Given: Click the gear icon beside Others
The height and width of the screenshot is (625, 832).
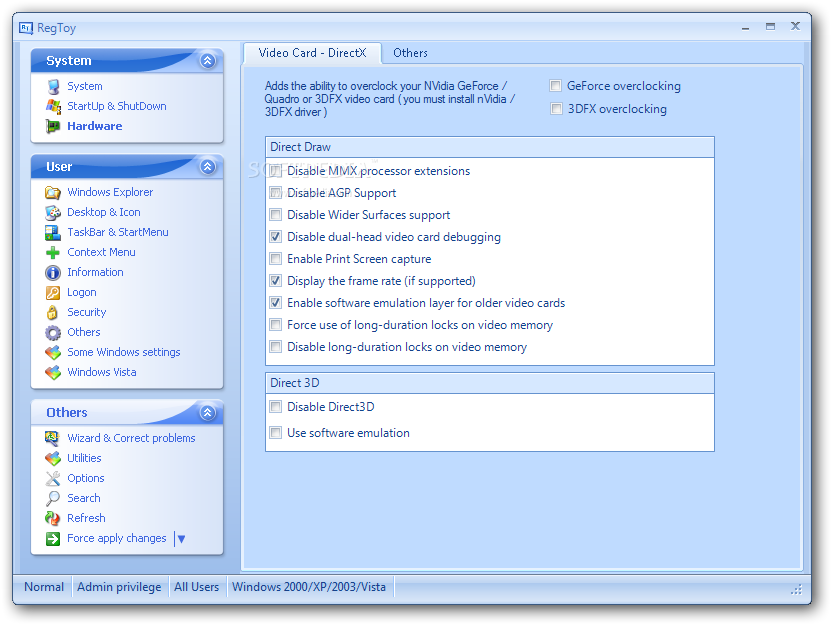Looking at the screenshot, I should point(53,333).
